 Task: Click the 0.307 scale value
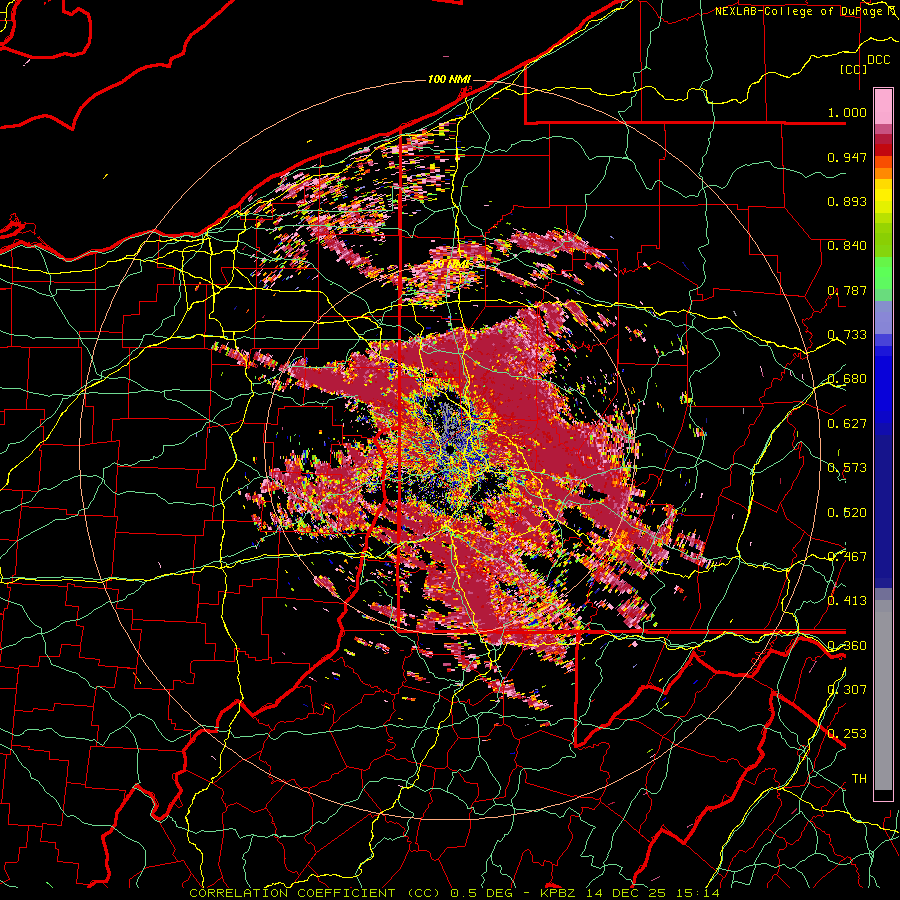click(x=847, y=689)
